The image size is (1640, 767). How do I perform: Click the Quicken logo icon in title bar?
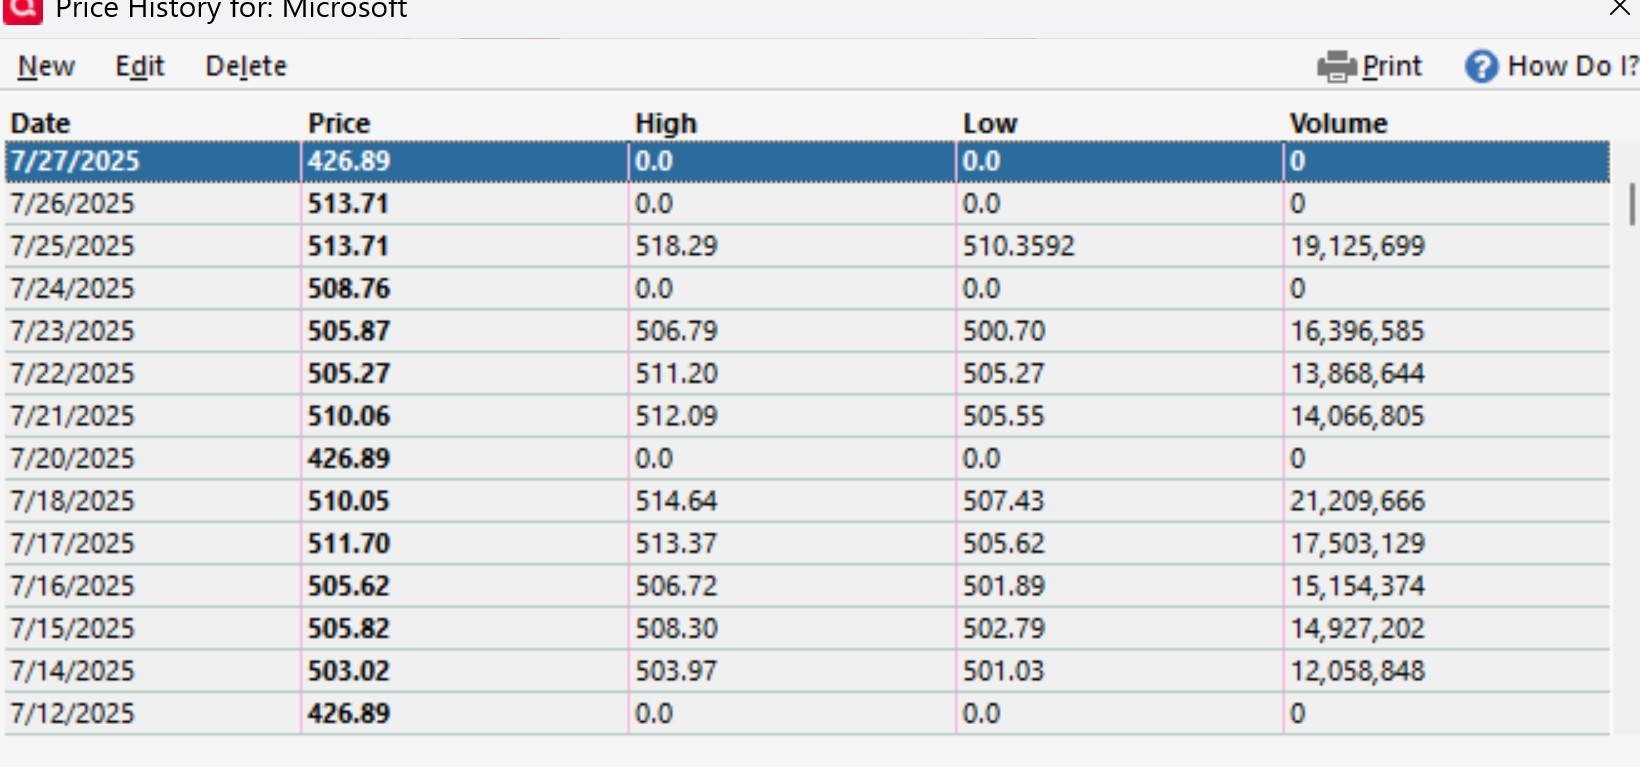pyautogui.click(x=22, y=10)
